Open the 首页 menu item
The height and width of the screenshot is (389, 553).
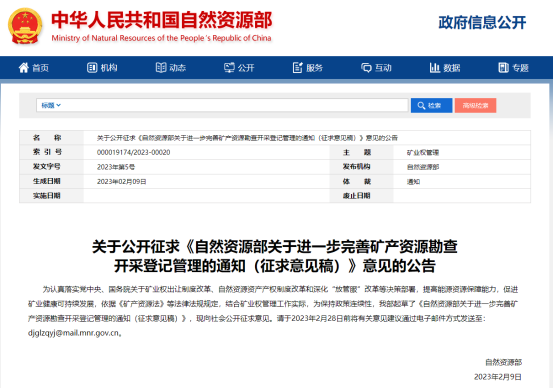pyautogui.click(x=41, y=68)
